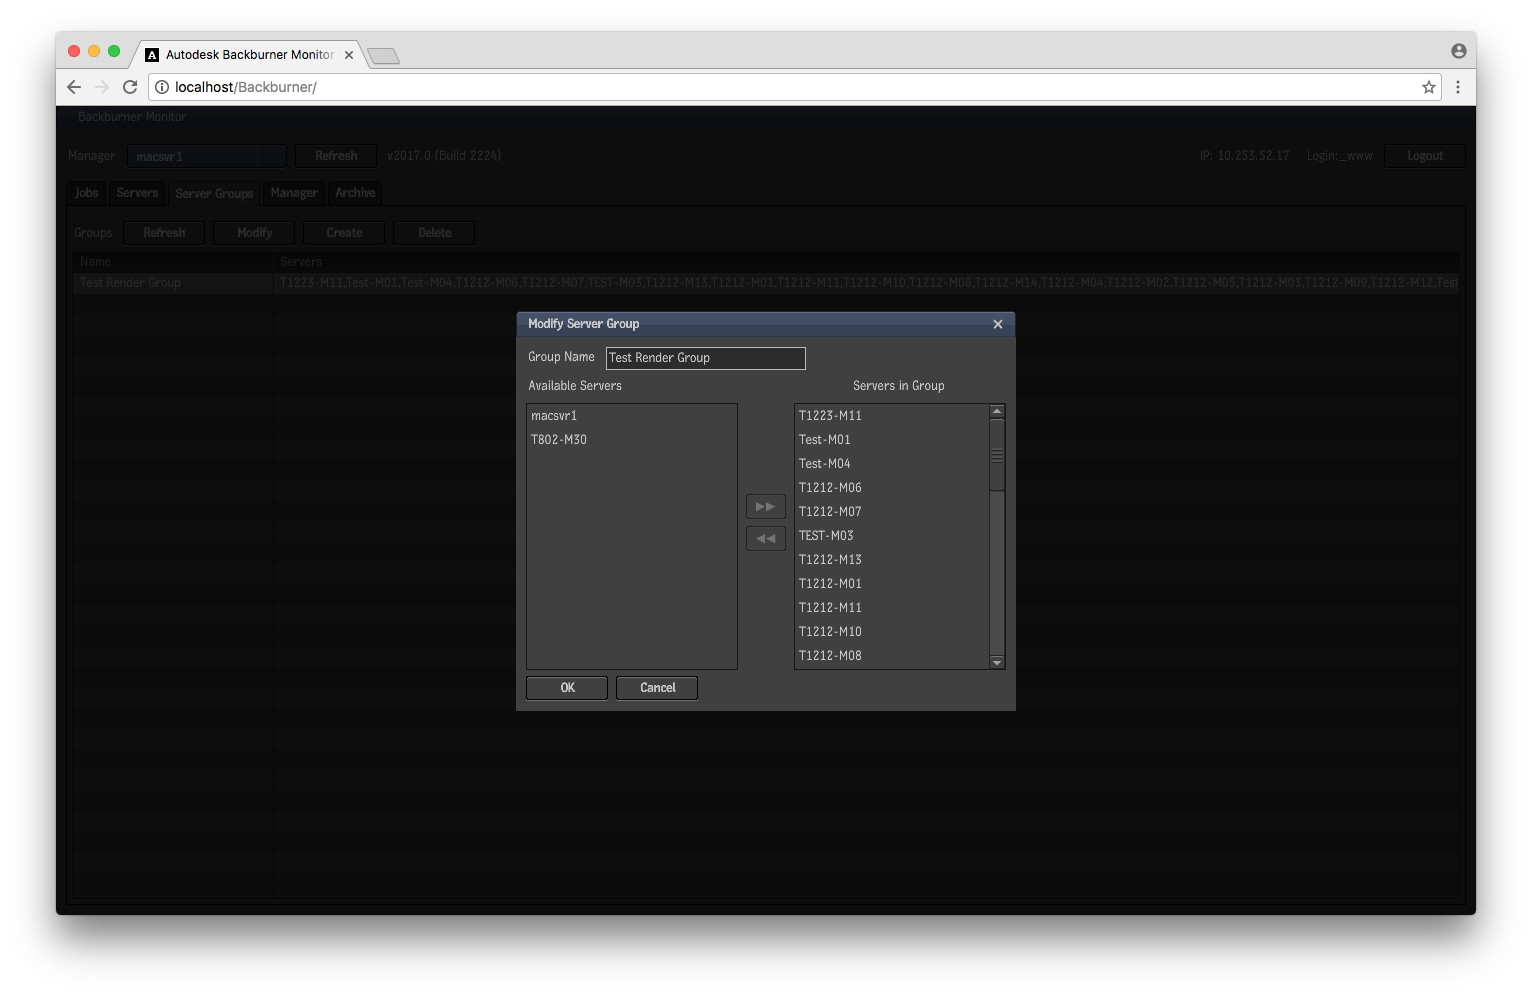Screen dimensions: 1532x995
Task: Switch to the Jobs tab
Action: pyautogui.click(x=87, y=193)
